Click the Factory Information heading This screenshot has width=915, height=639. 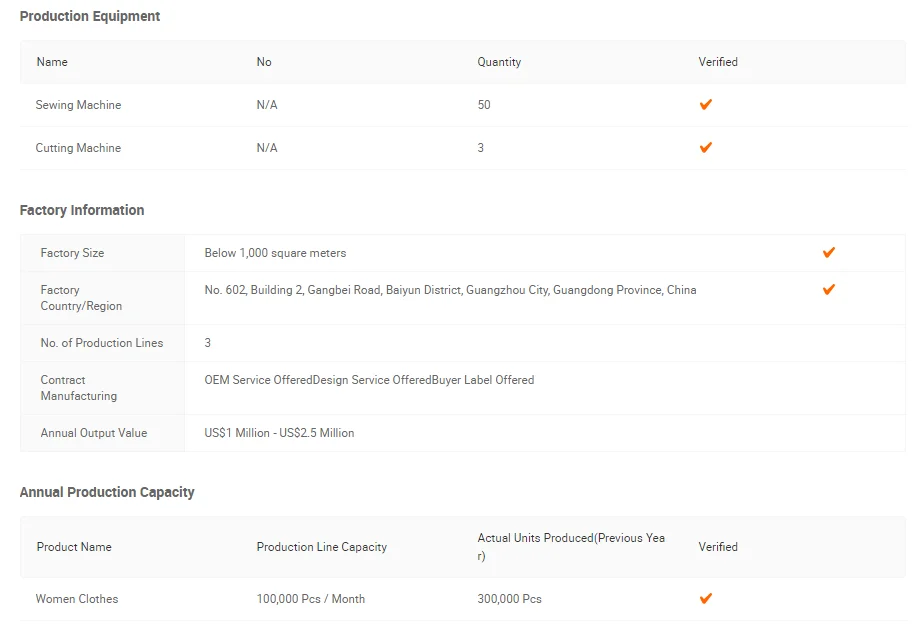82,210
